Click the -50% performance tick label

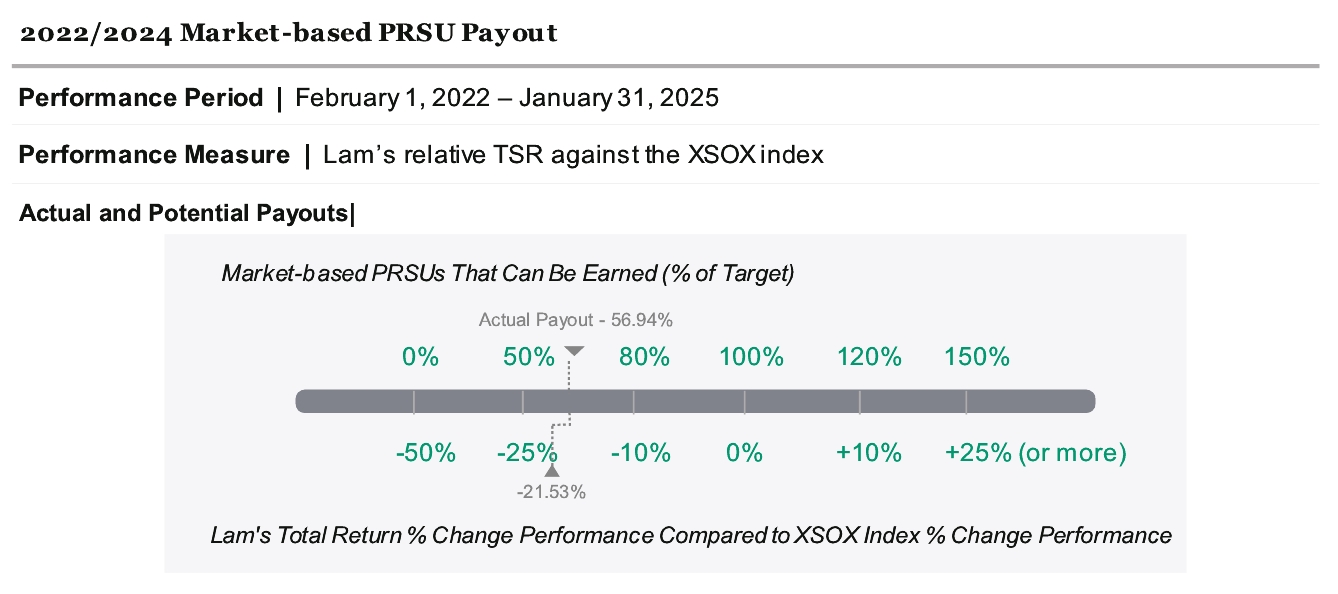coord(425,453)
